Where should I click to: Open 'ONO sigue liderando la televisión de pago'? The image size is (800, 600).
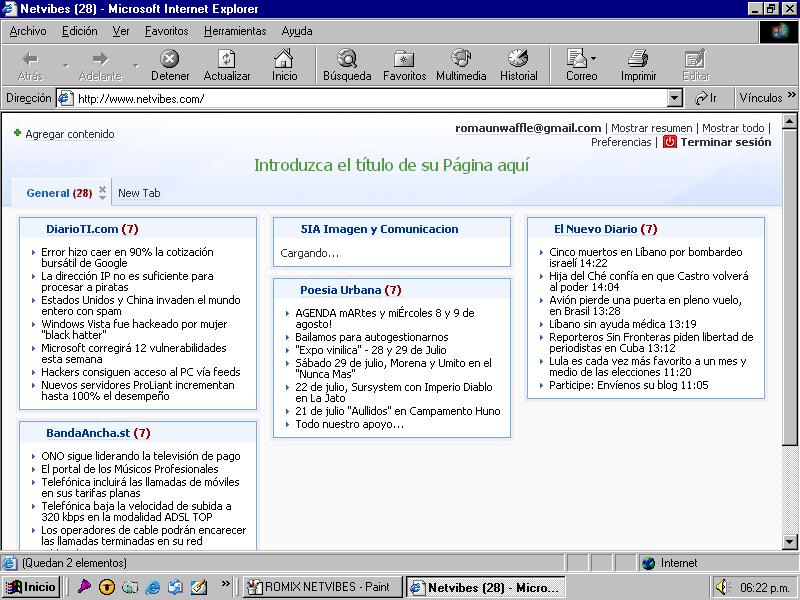point(141,456)
